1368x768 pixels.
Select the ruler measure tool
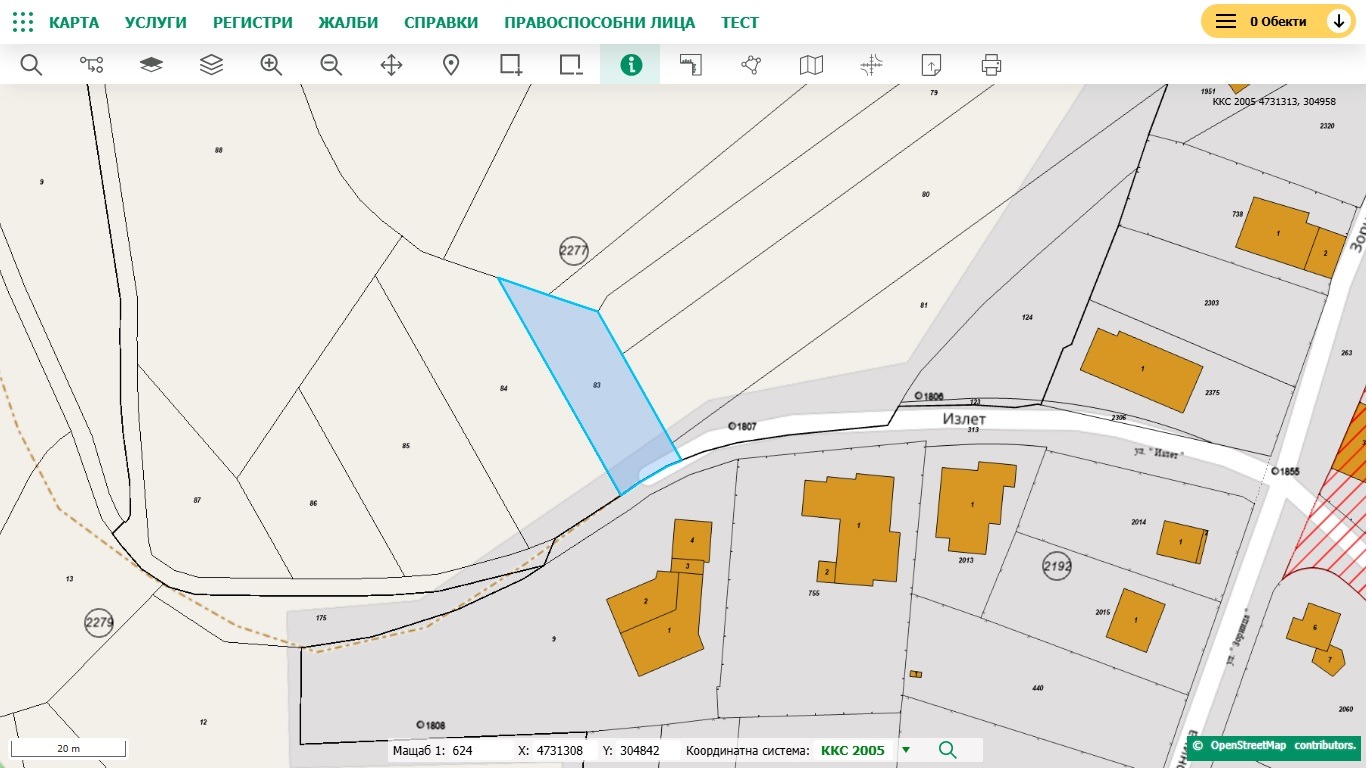point(691,65)
